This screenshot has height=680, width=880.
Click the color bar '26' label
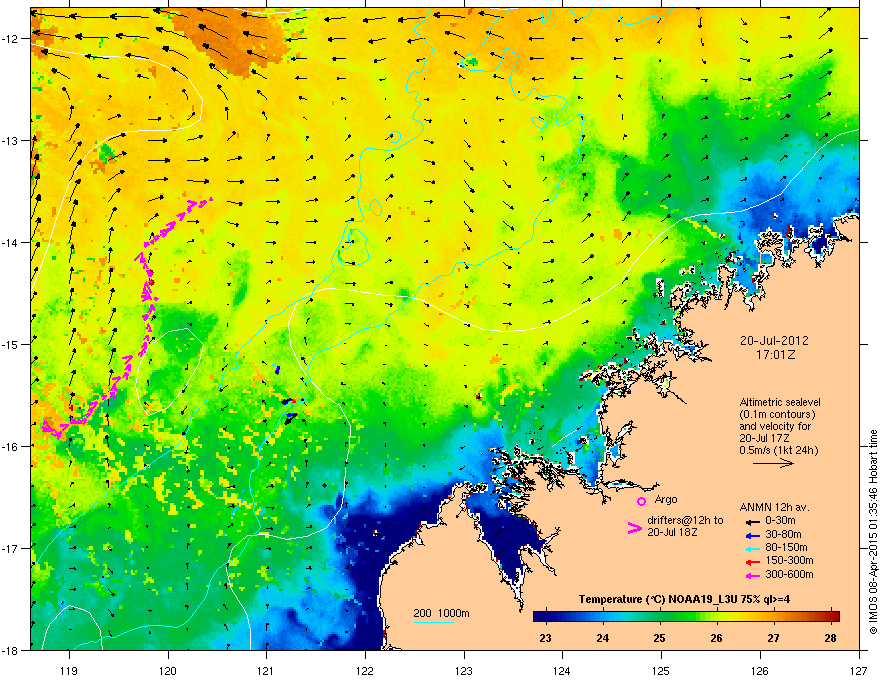(716, 638)
